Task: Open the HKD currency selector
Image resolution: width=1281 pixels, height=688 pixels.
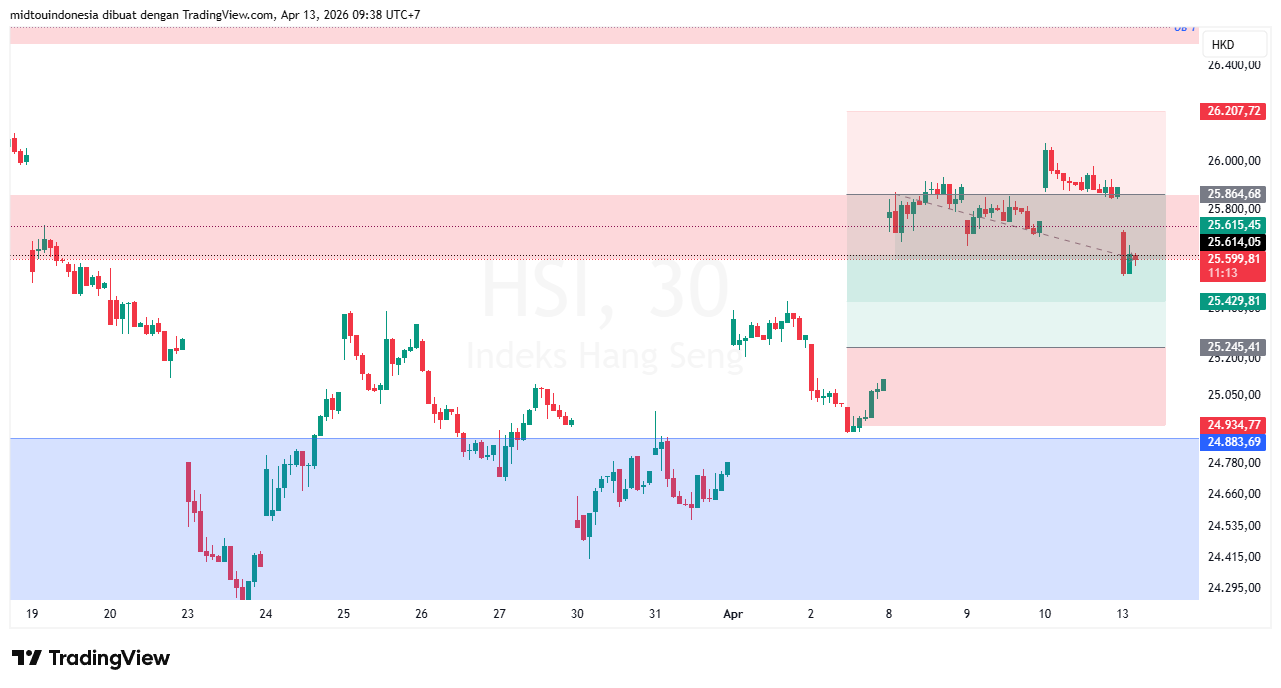Action: (1233, 44)
